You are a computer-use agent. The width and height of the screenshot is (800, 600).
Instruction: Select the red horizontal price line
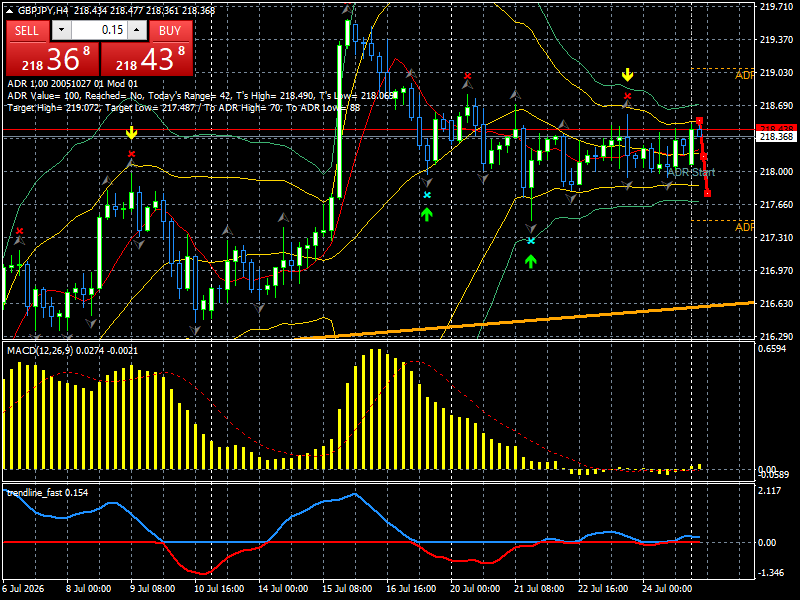378,130
